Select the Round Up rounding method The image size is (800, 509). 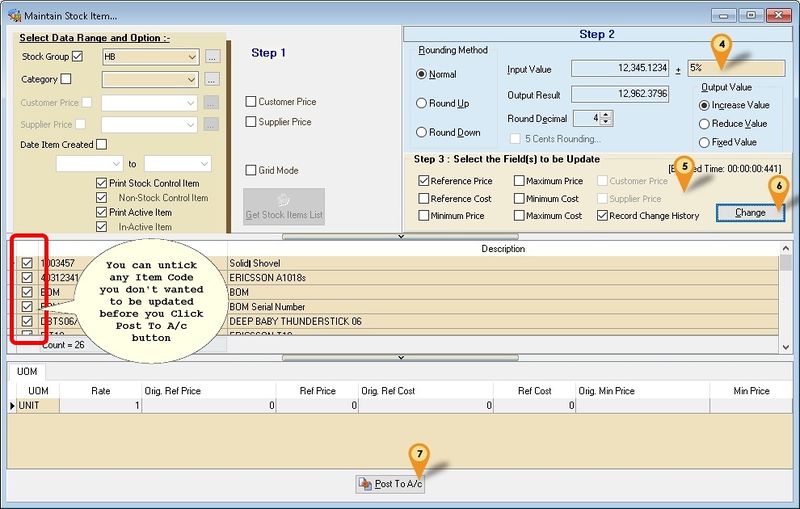[421, 103]
